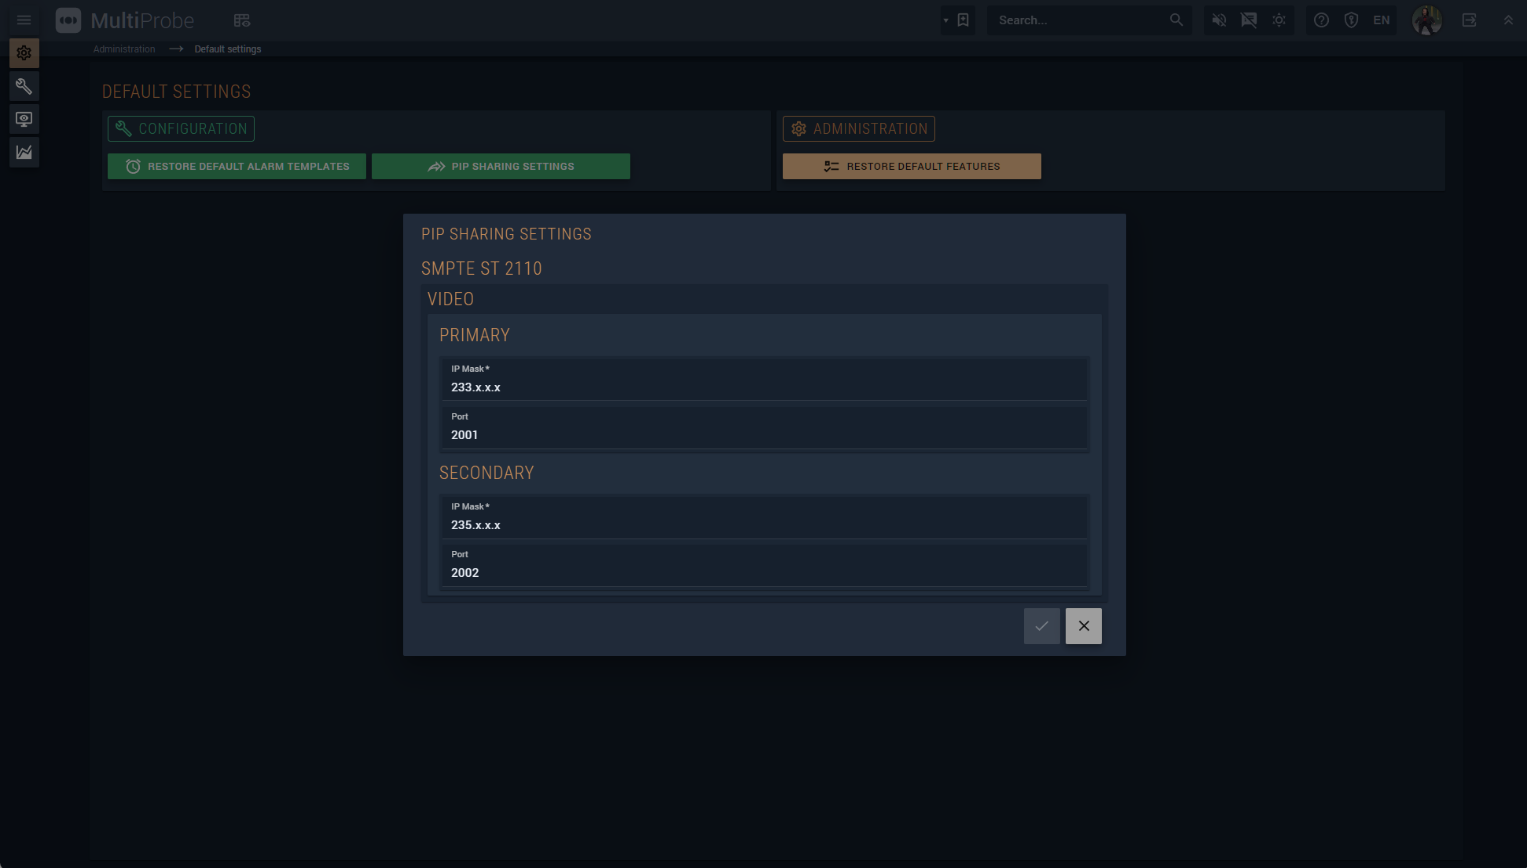This screenshot has width=1527, height=868.
Task: Toggle the muted sound speaker icon
Action: click(x=1219, y=20)
